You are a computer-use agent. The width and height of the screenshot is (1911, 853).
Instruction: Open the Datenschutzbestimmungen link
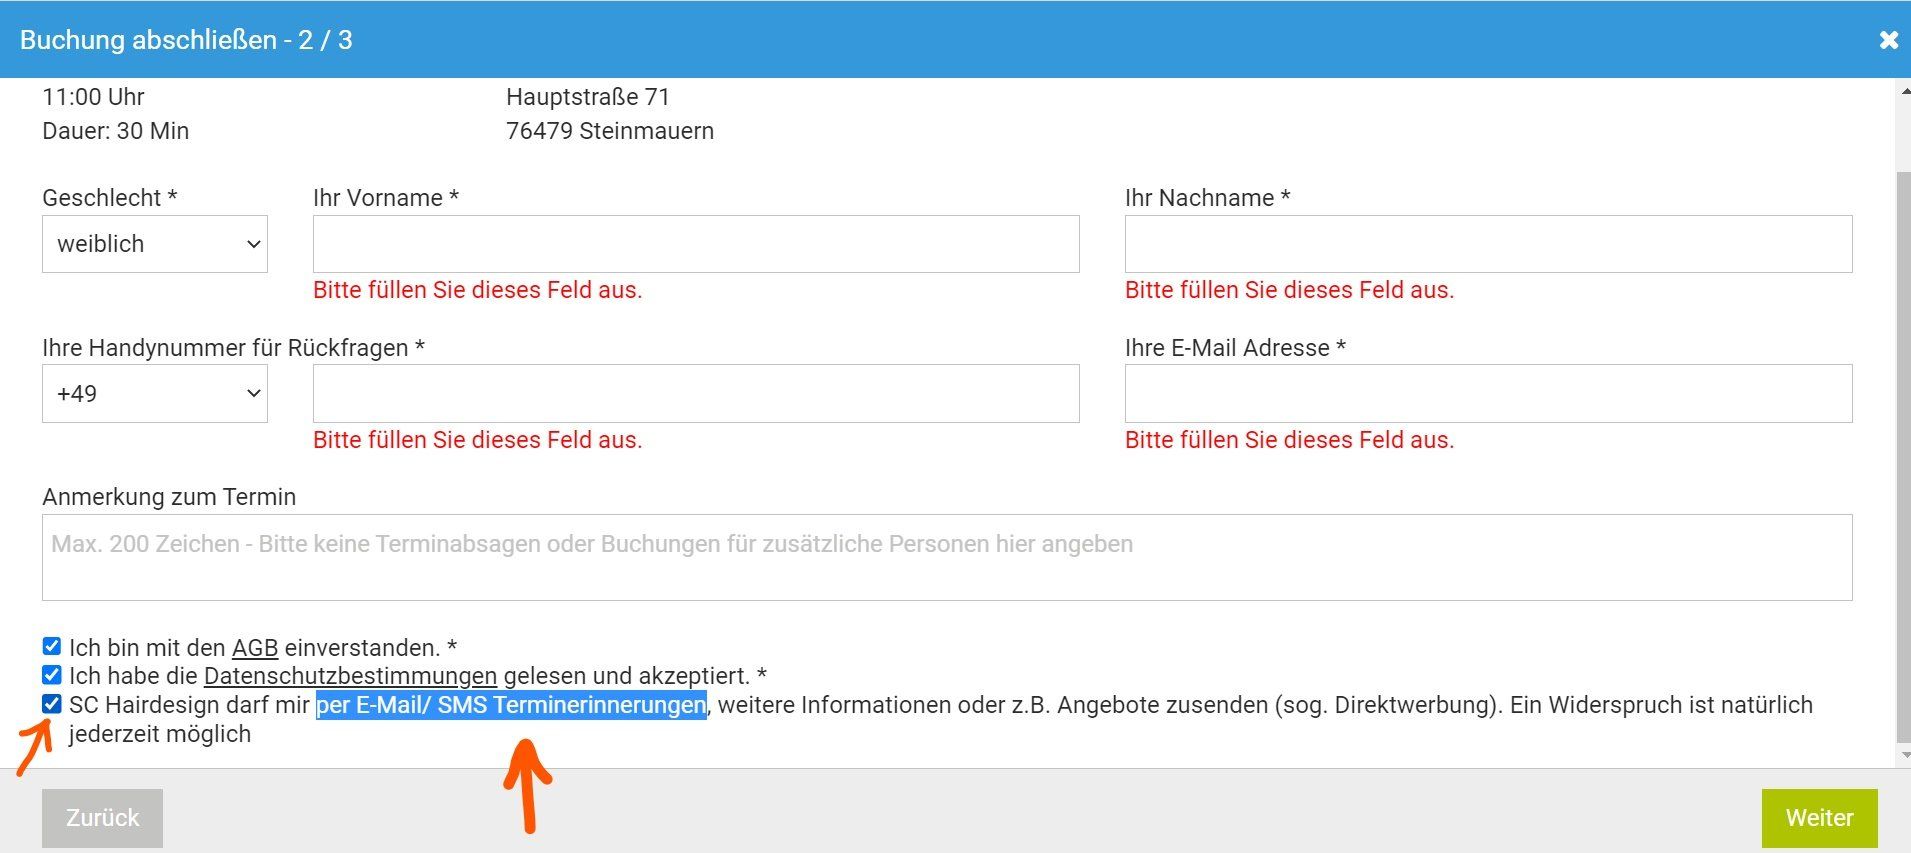point(350,676)
